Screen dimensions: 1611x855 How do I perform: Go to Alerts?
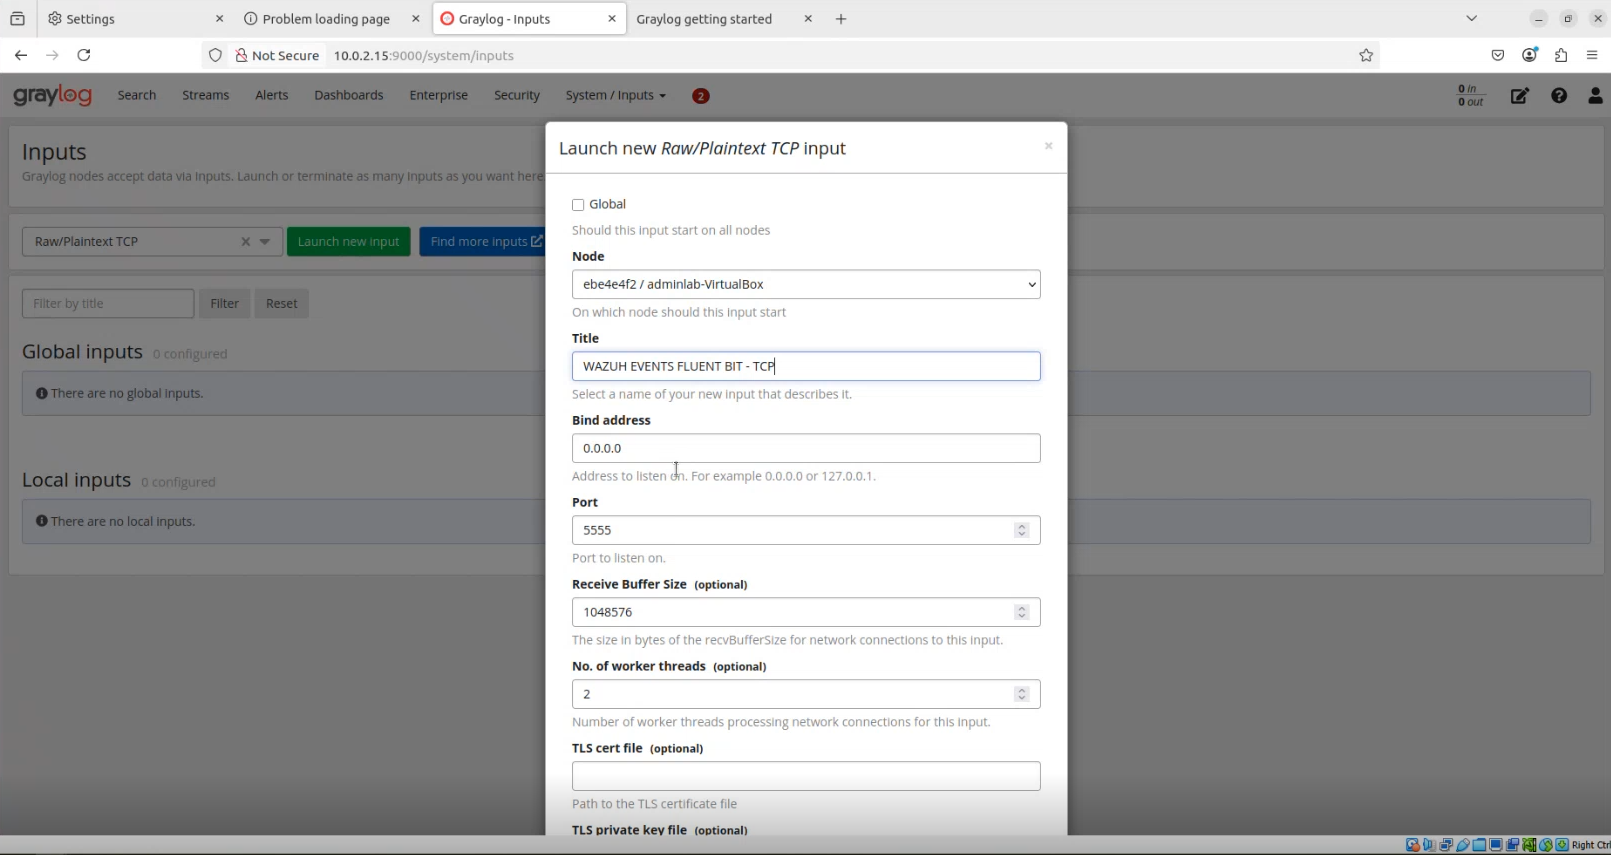271,95
